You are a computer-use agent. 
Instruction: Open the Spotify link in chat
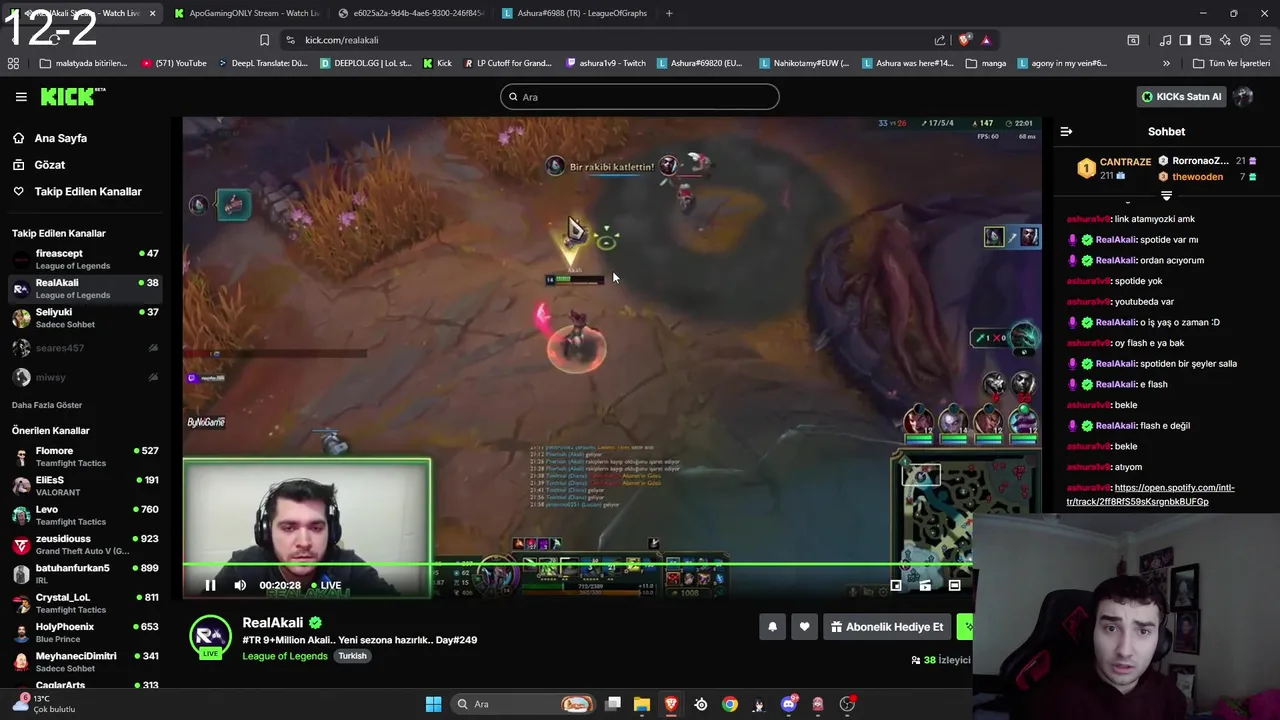click(1150, 494)
